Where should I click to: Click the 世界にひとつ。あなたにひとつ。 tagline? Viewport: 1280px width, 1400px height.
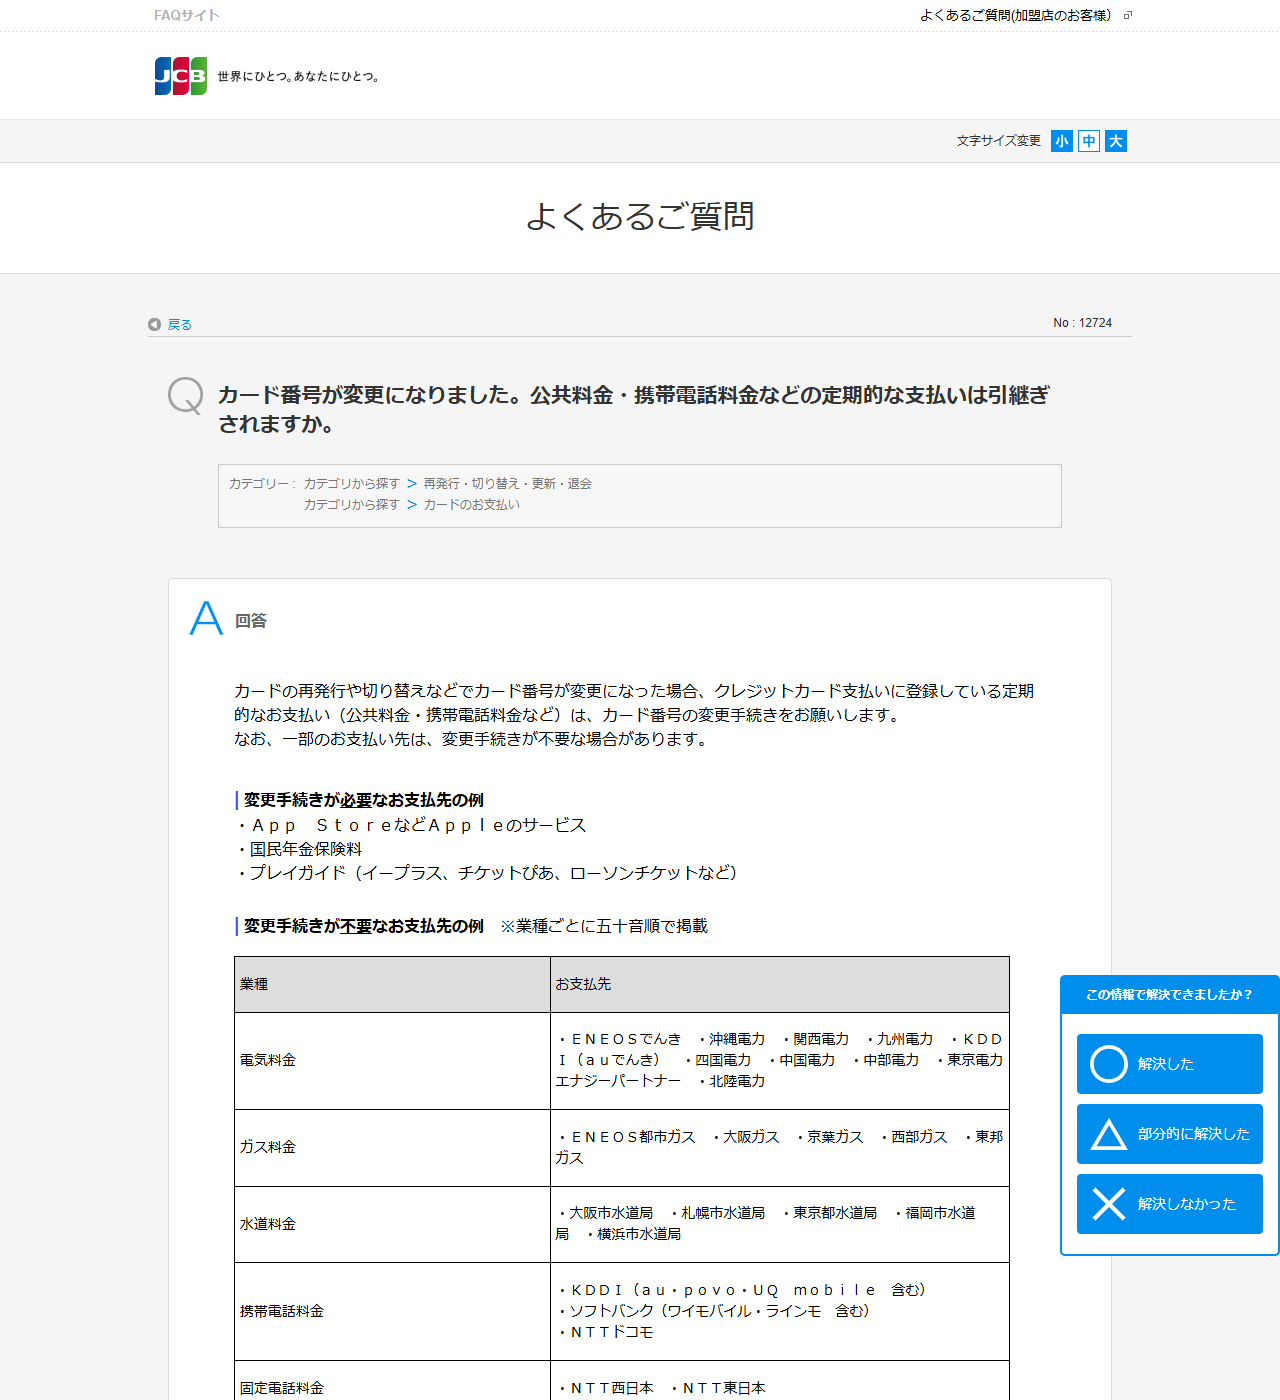299,76
